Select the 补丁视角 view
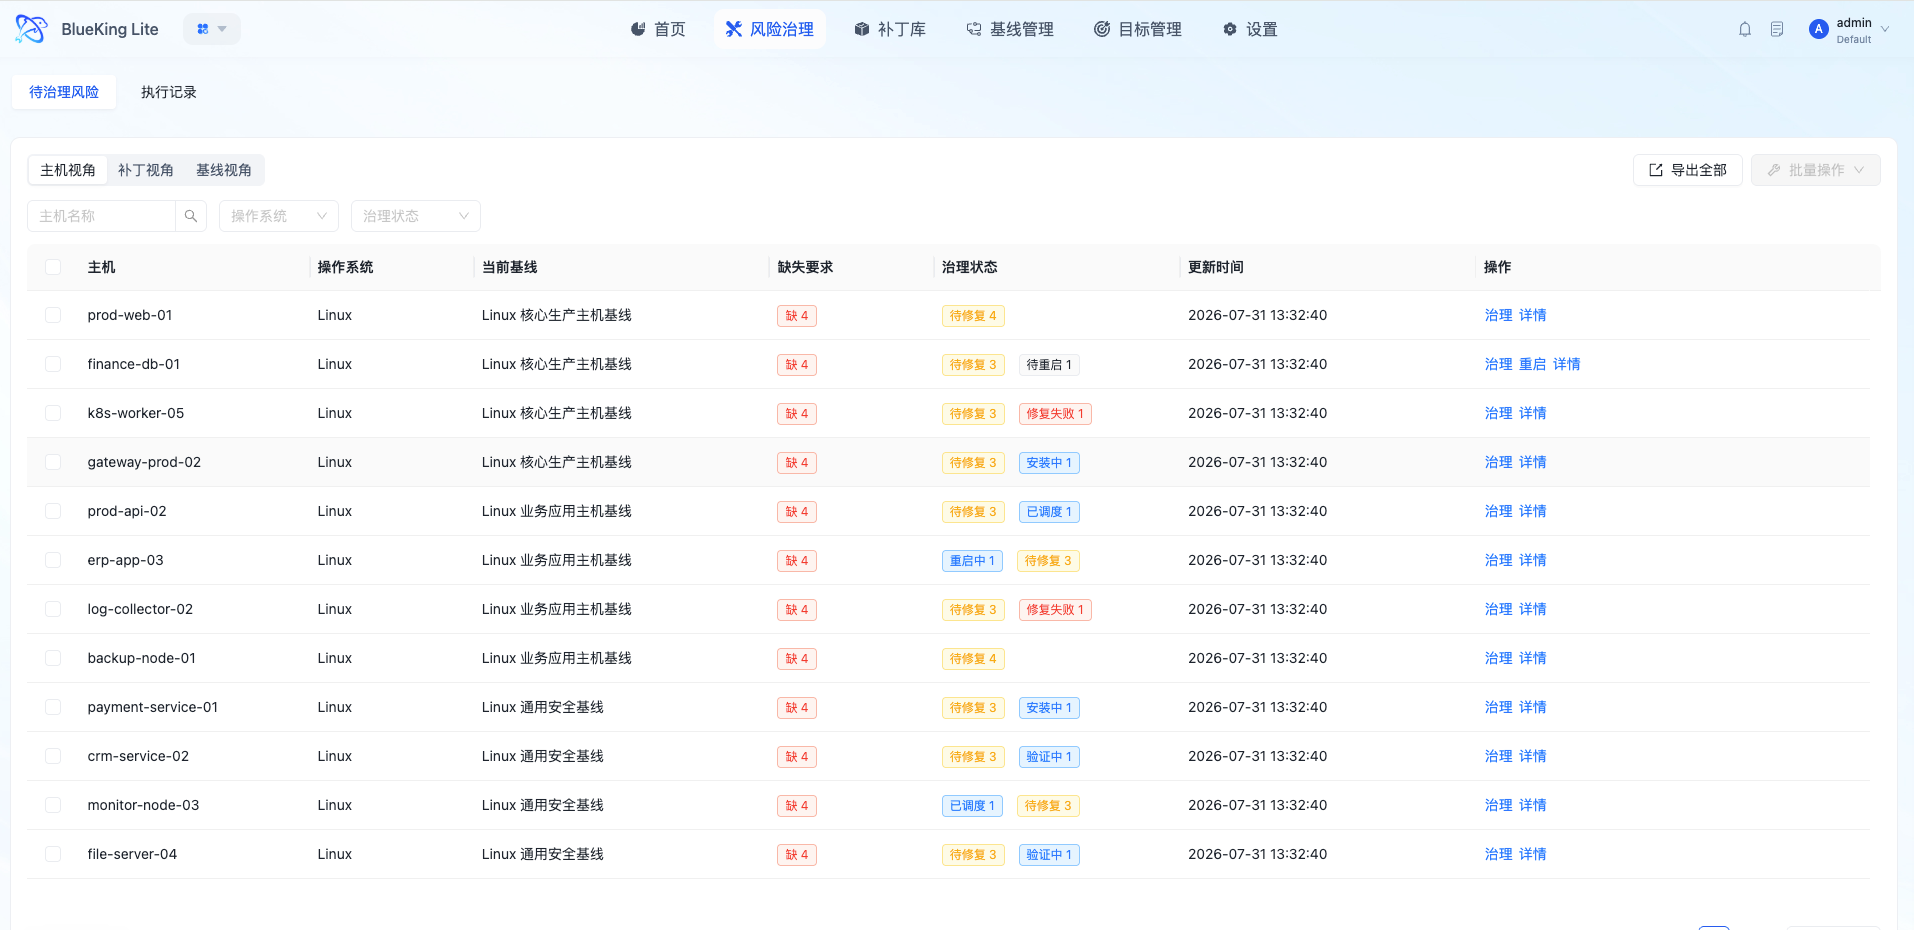 pos(146,170)
